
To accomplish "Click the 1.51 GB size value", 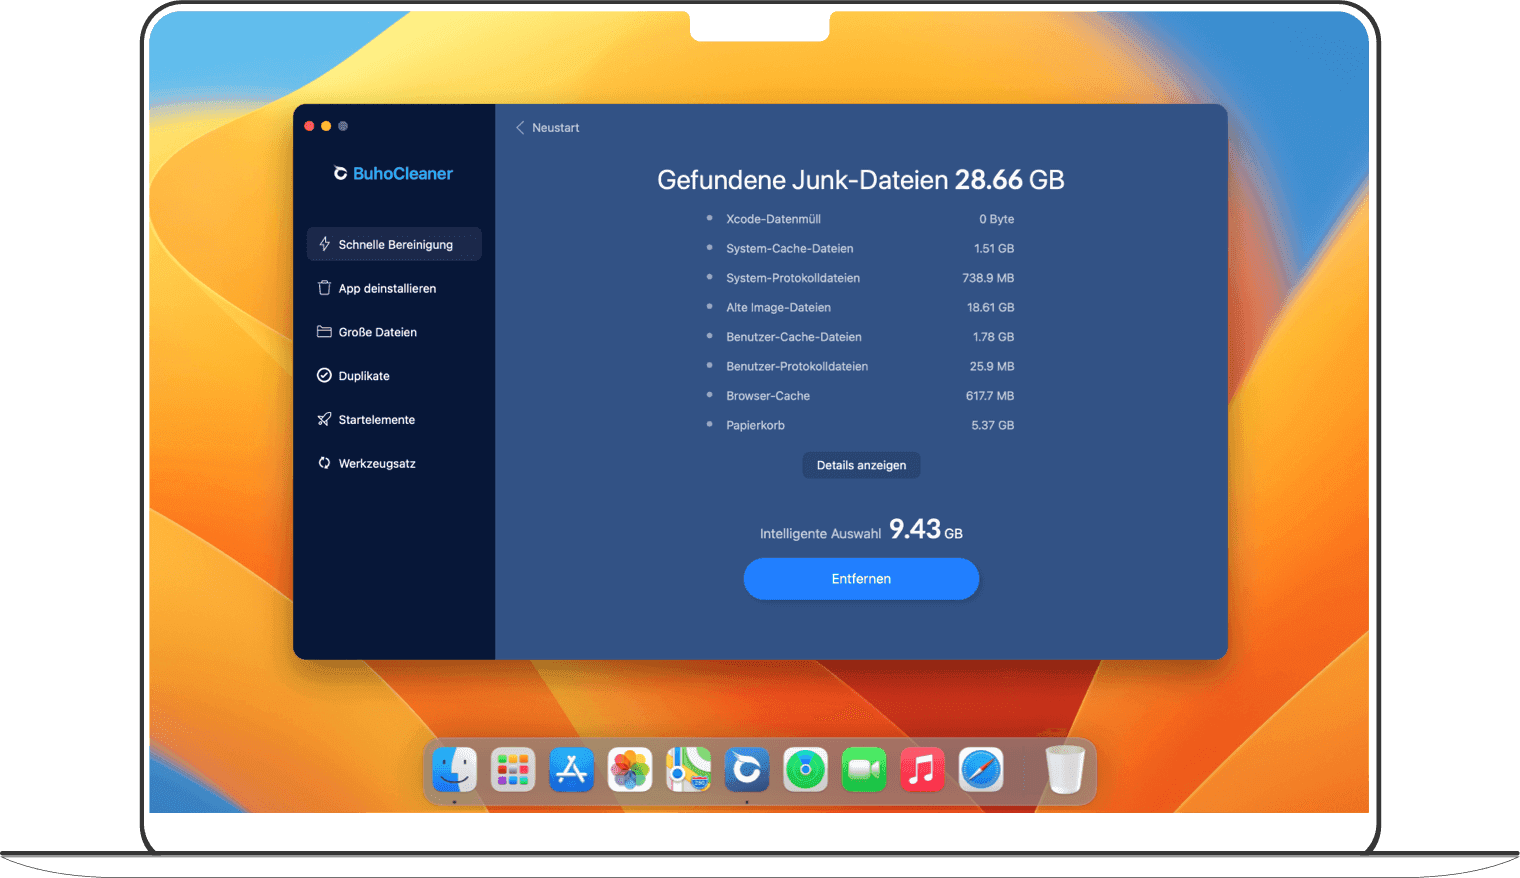I will [994, 248].
